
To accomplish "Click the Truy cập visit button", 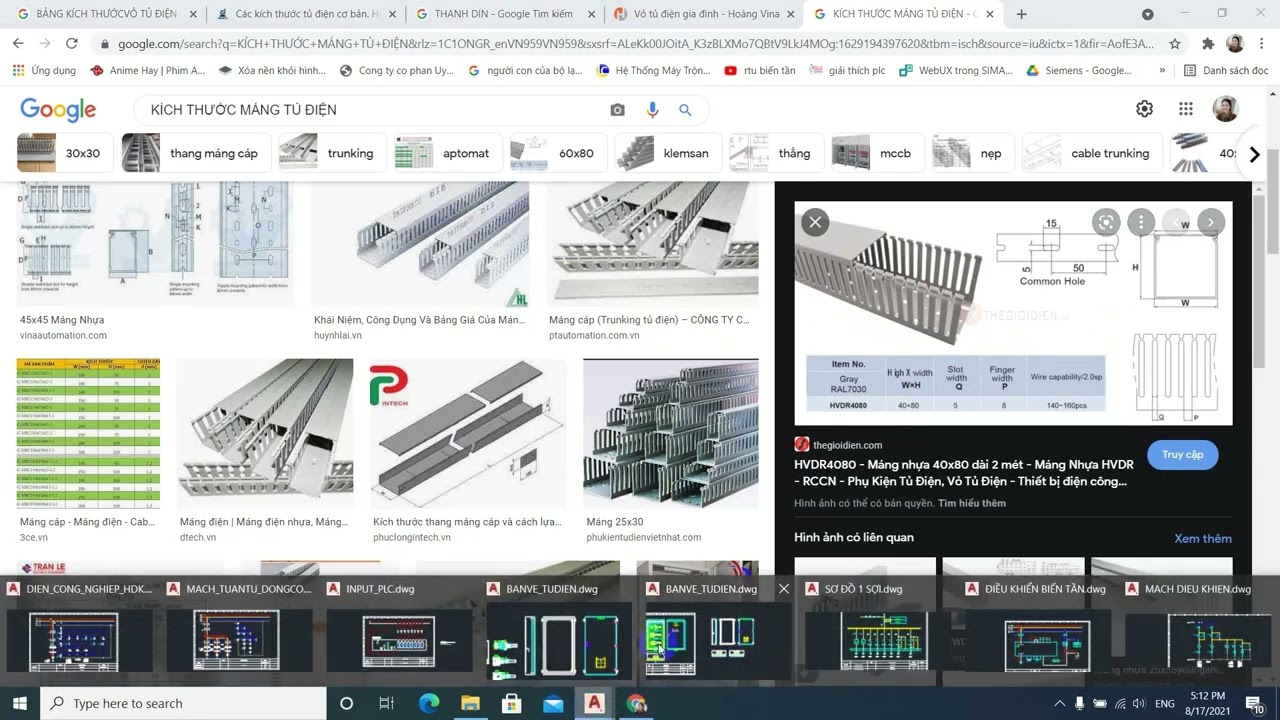I will [1182, 454].
